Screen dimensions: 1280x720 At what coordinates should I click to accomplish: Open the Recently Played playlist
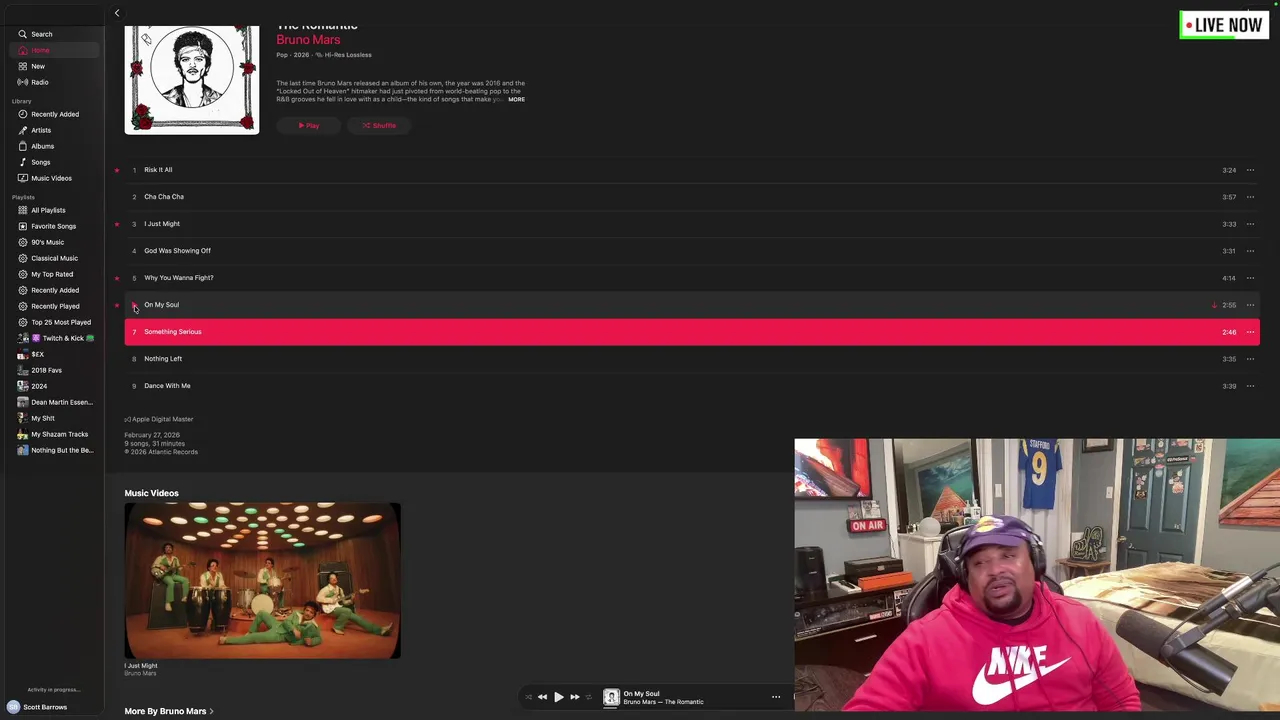pos(55,306)
